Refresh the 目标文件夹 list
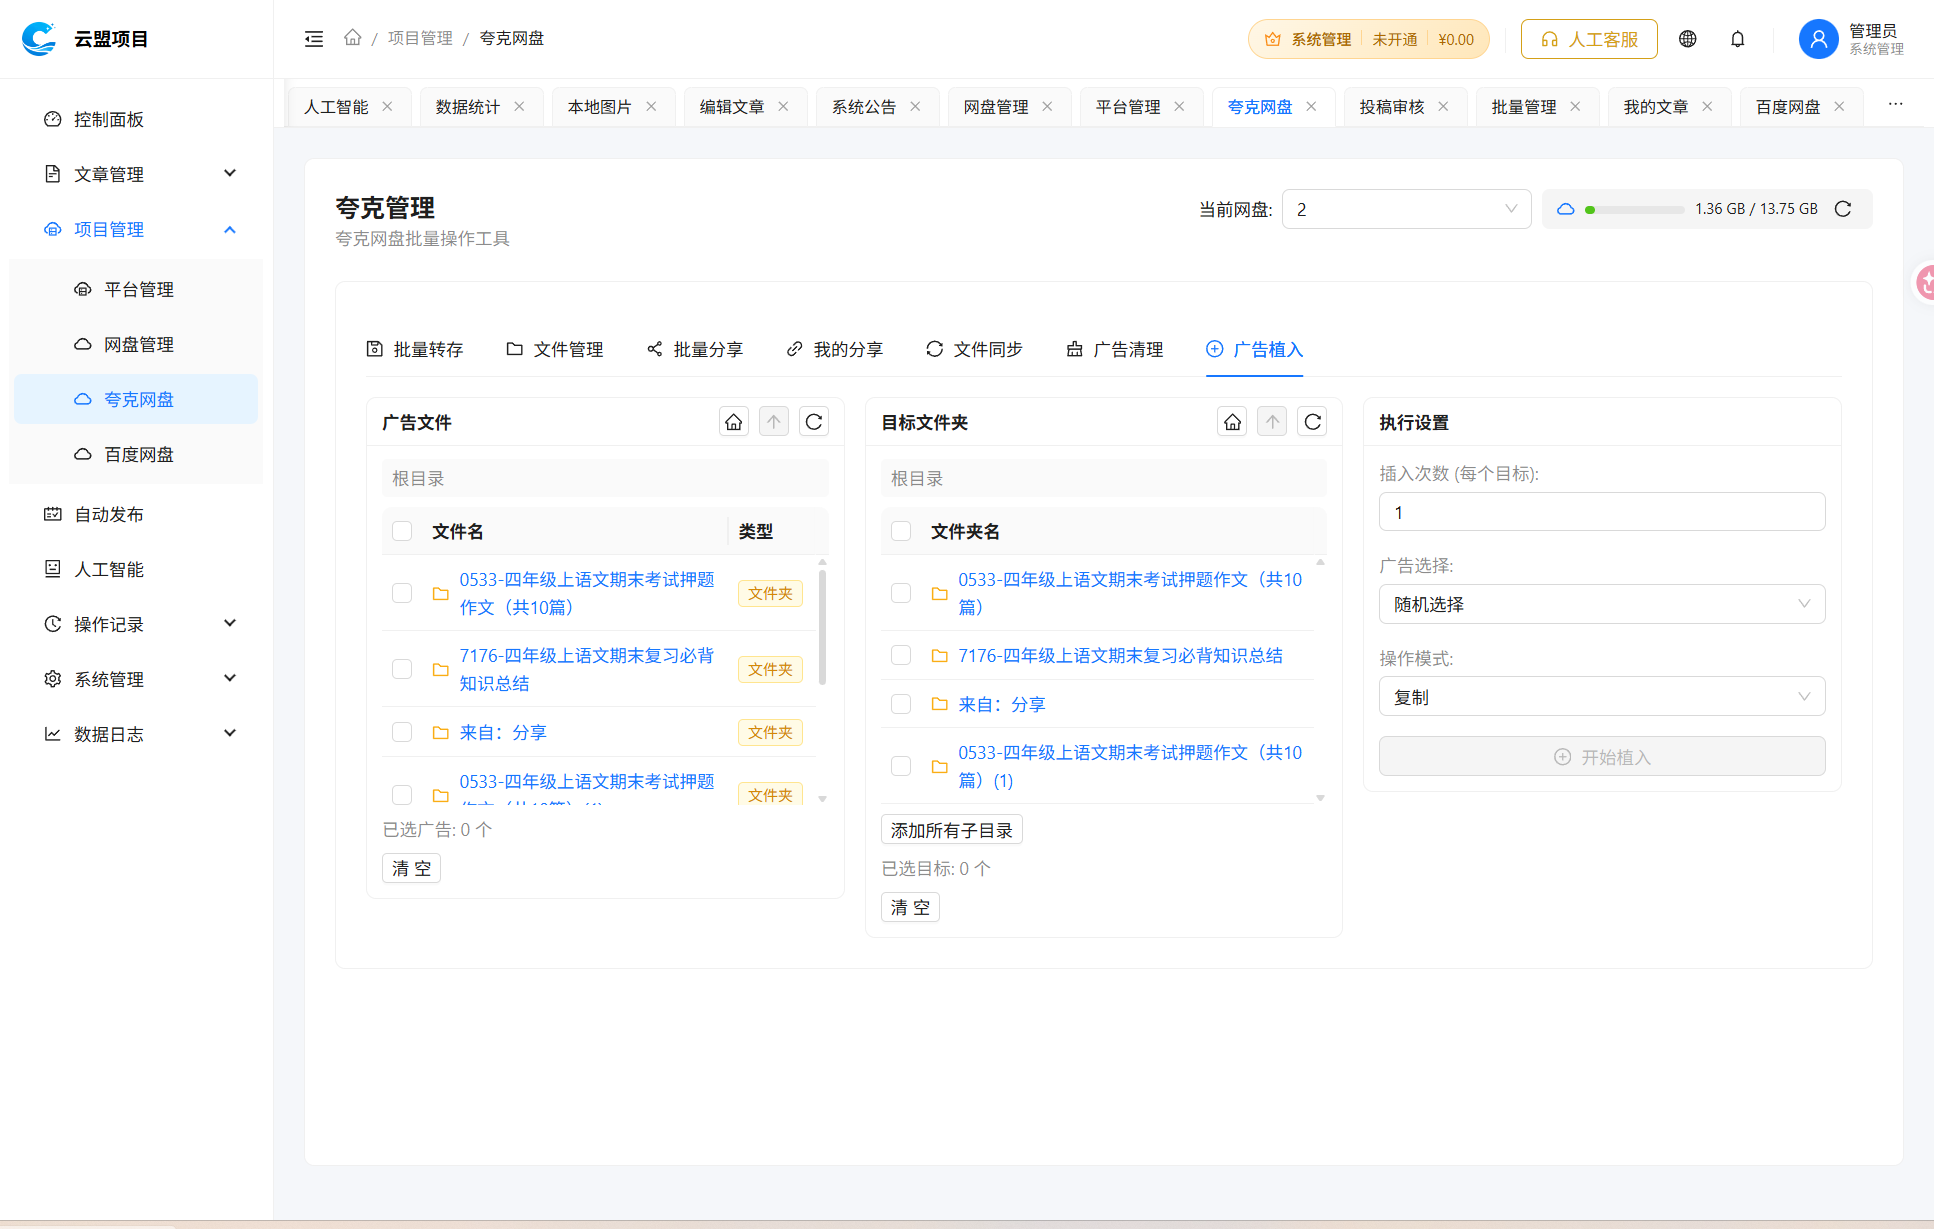Screen dimensions: 1934x1229 (1312, 422)
